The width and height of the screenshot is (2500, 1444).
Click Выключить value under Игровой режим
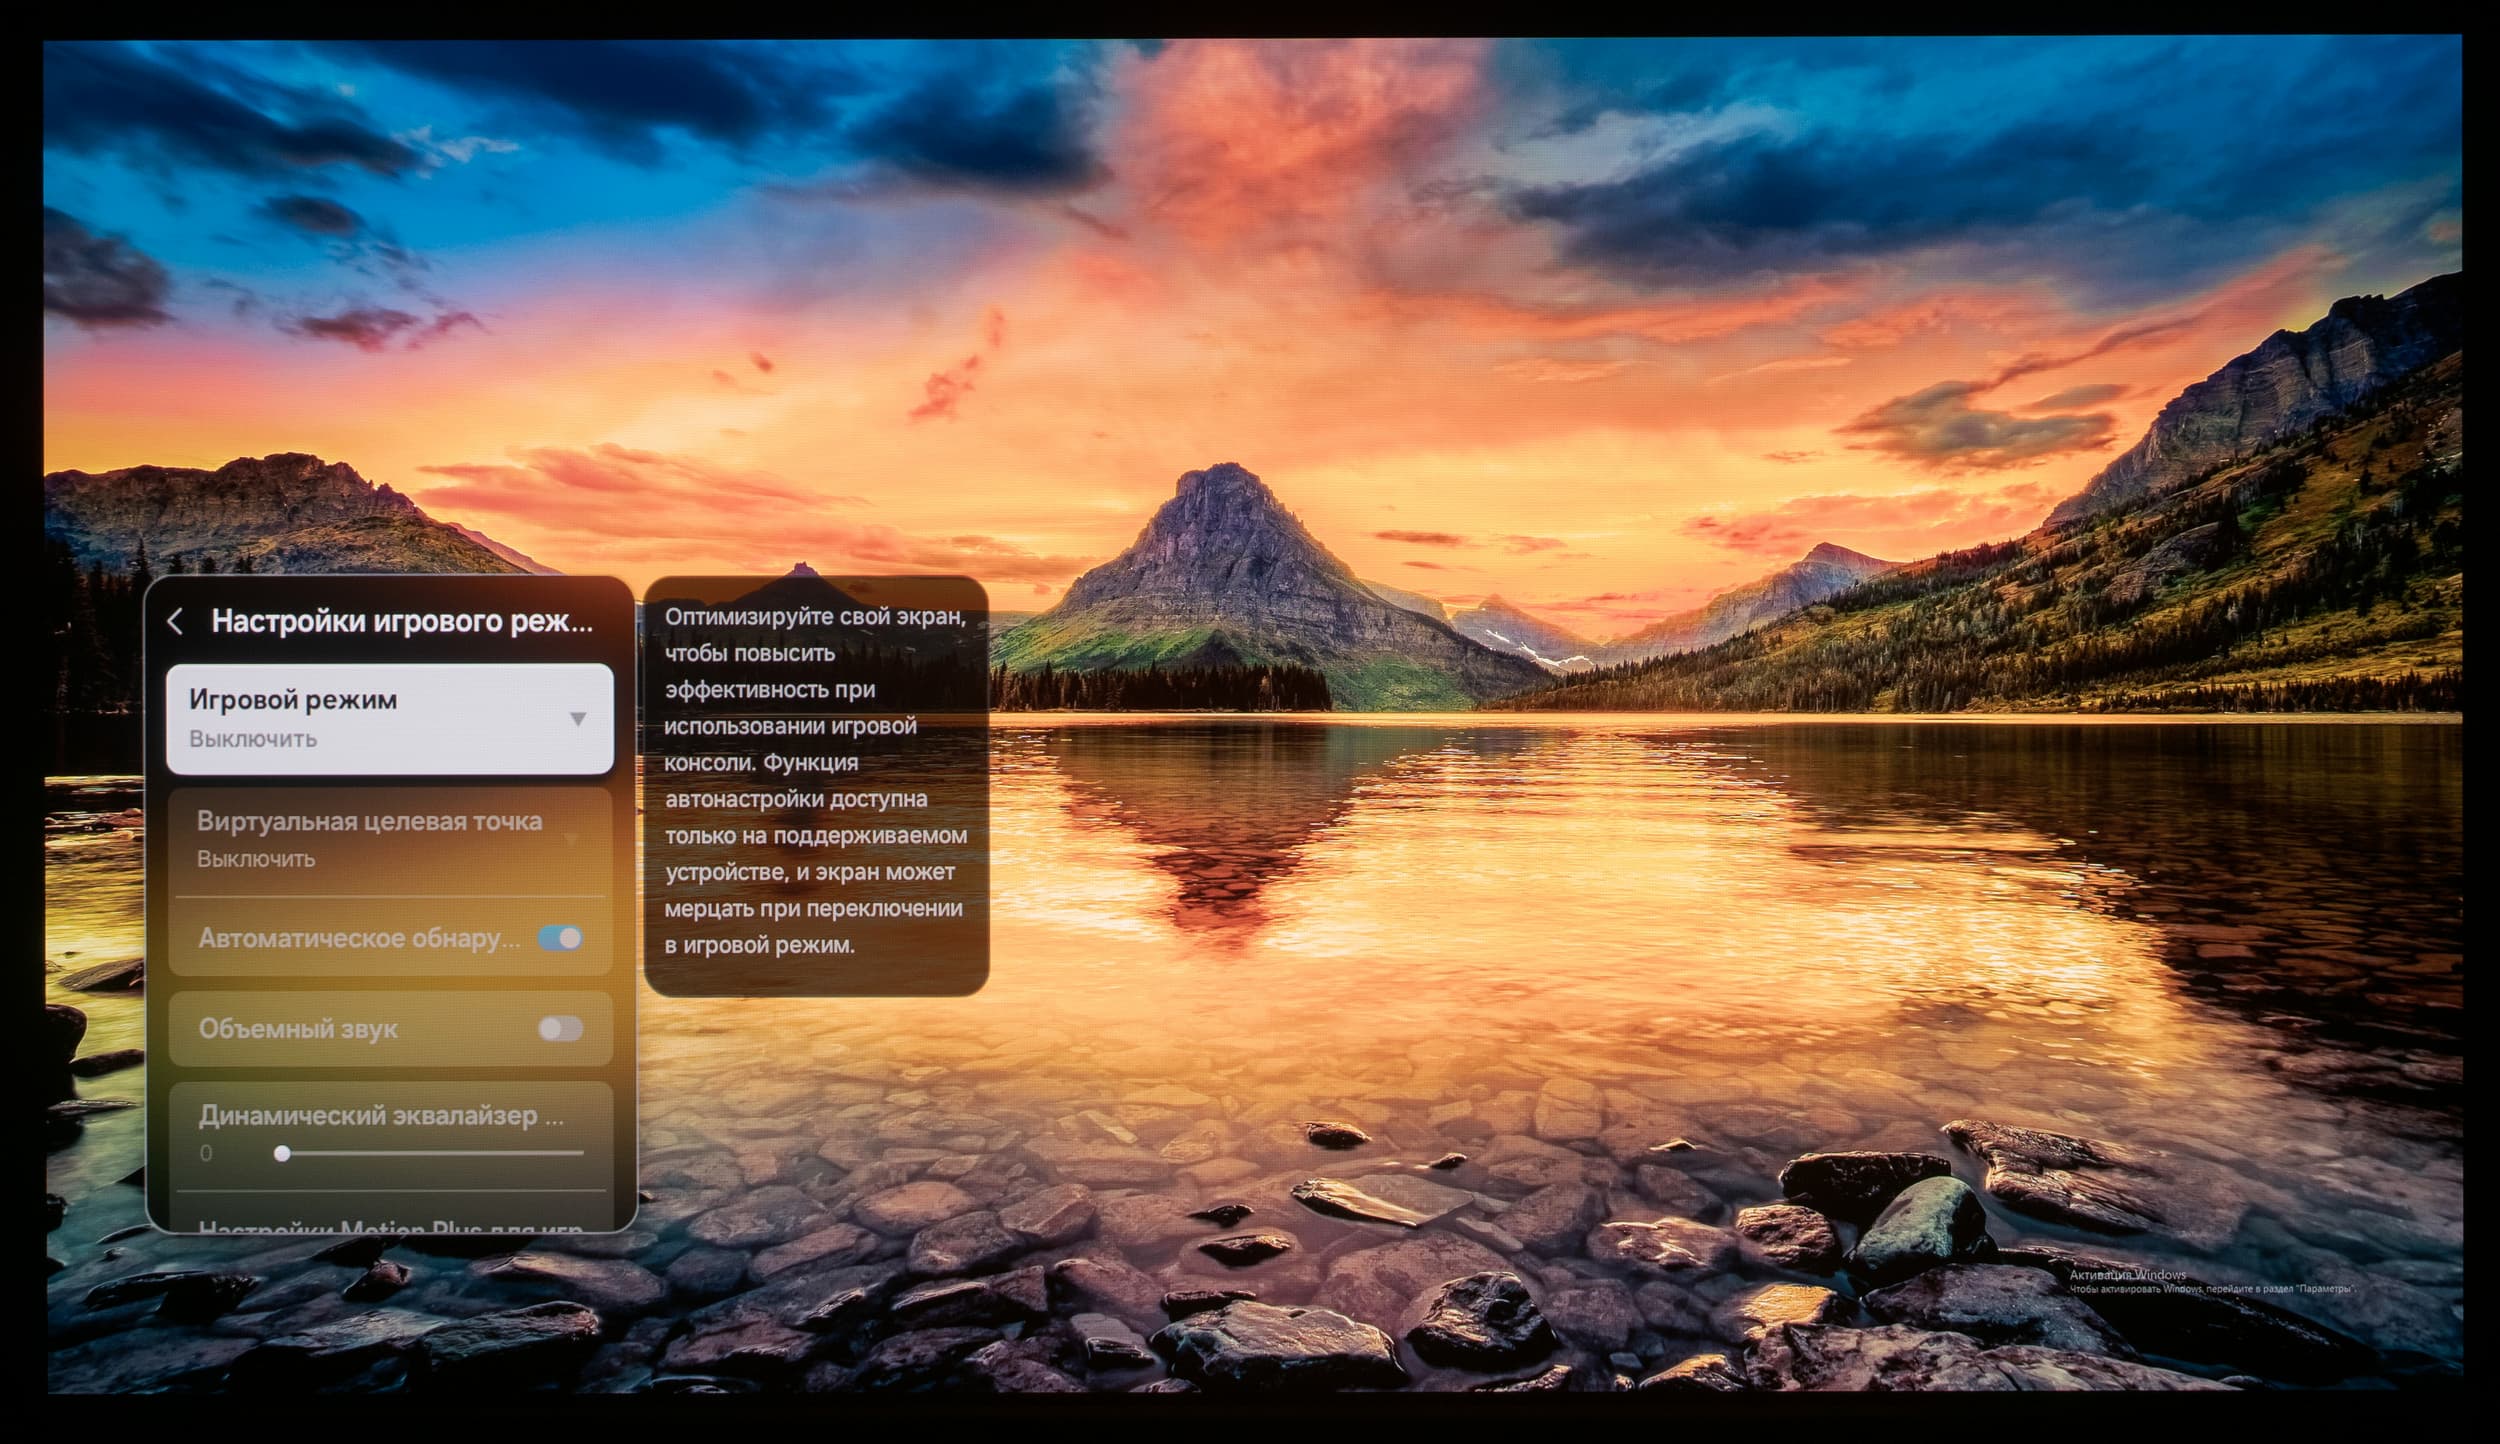click(x=253, y=739)
